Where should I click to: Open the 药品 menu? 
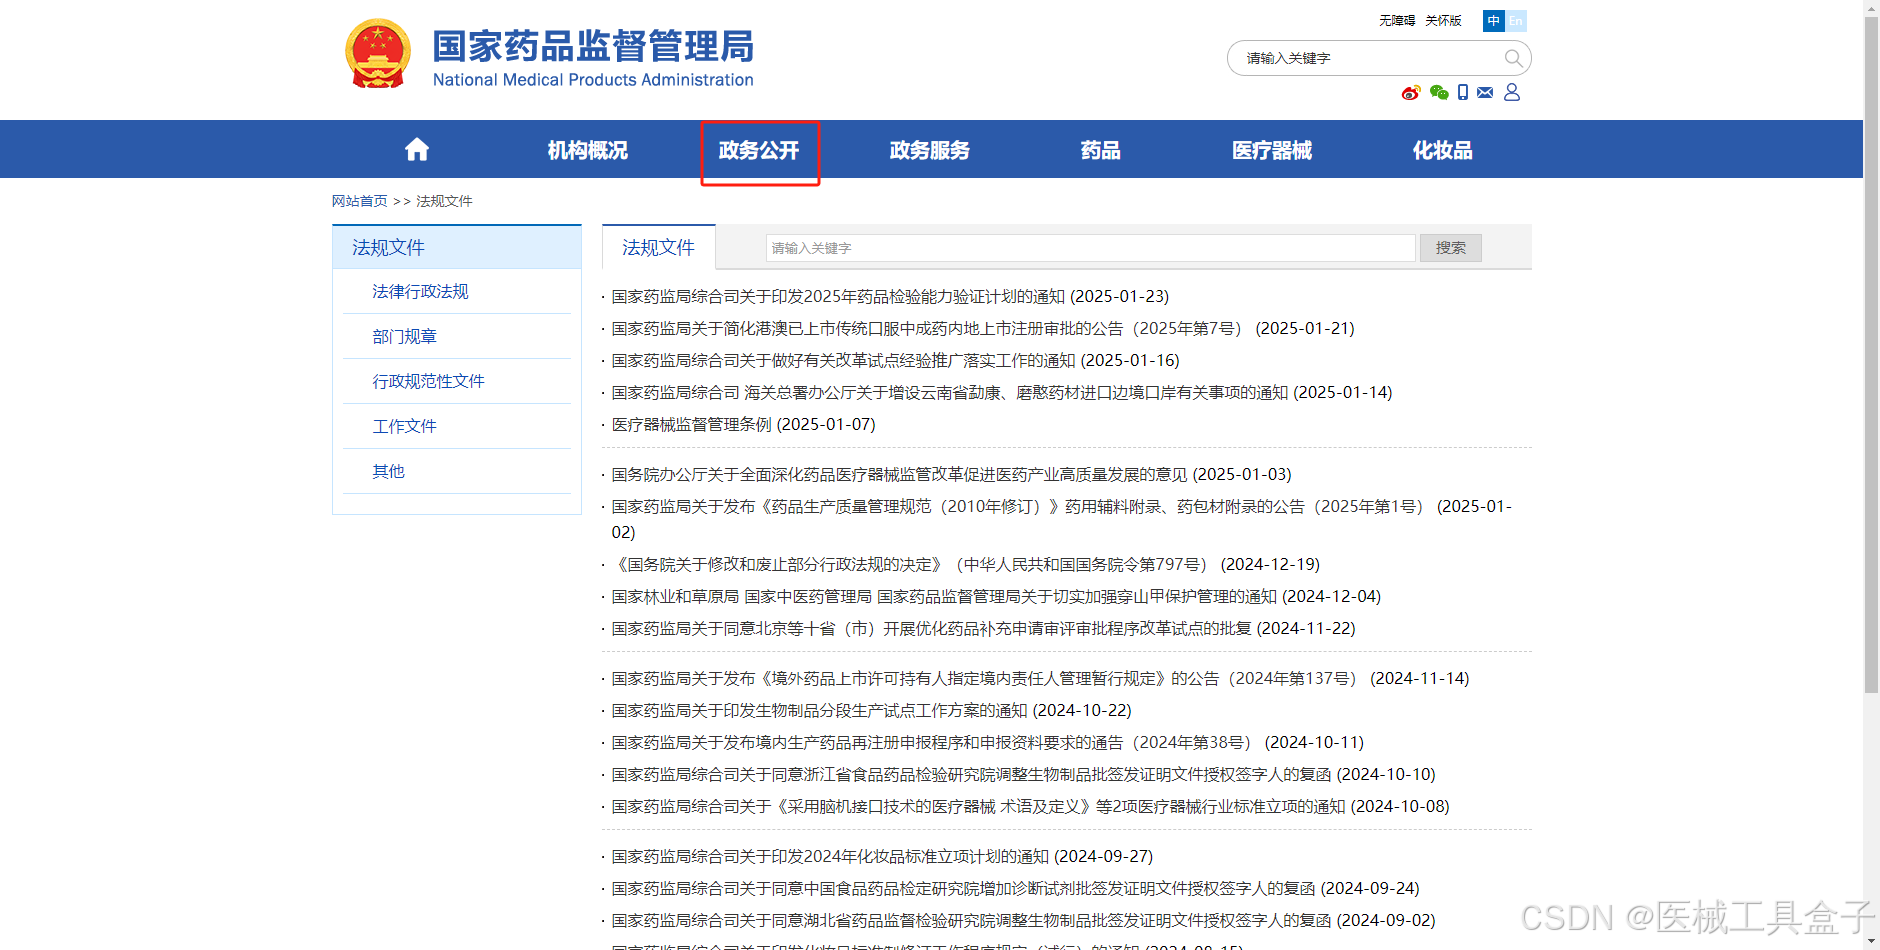1101,150
